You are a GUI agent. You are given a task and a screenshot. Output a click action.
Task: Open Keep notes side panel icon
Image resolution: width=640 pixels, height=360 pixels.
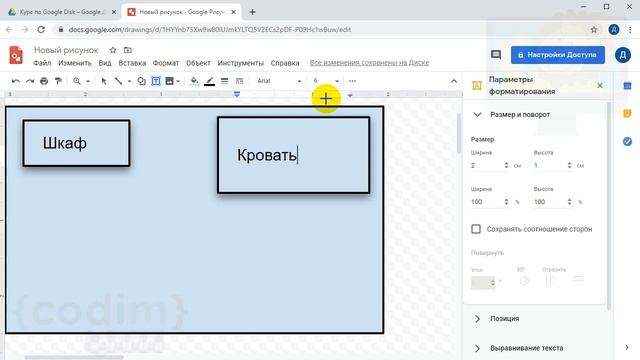628,113
